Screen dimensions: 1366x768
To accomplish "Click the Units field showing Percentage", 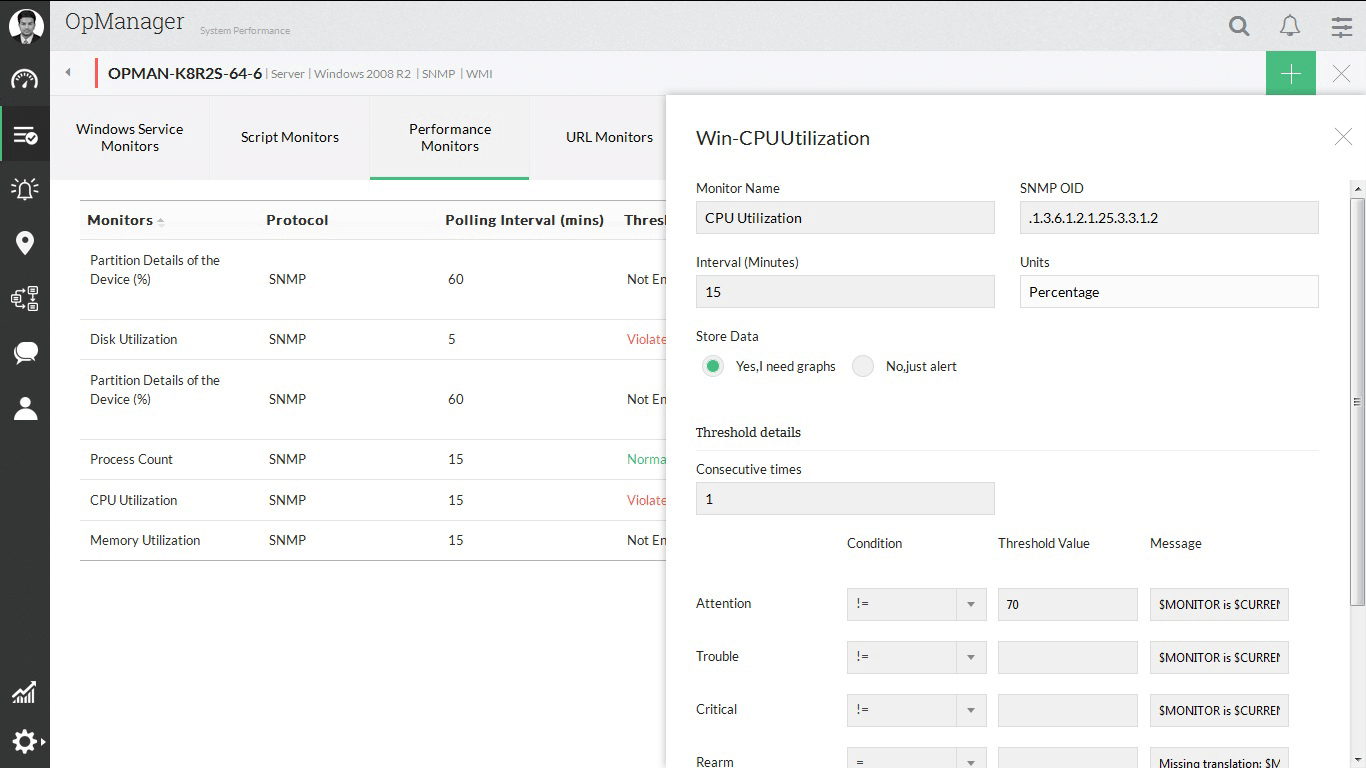I will pos(1169,292).
